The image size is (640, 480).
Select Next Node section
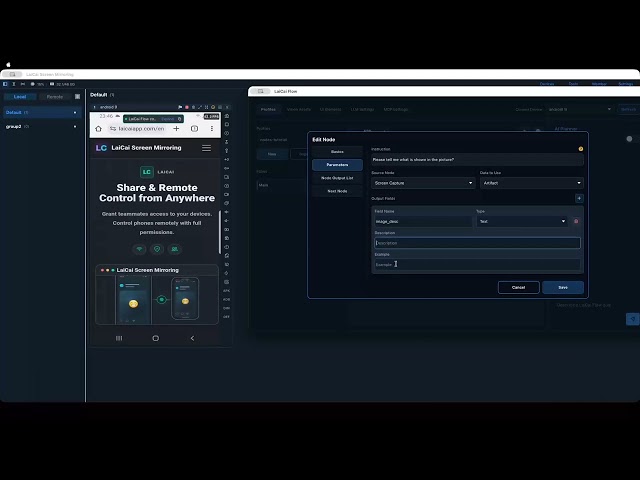tap(337, 191)
